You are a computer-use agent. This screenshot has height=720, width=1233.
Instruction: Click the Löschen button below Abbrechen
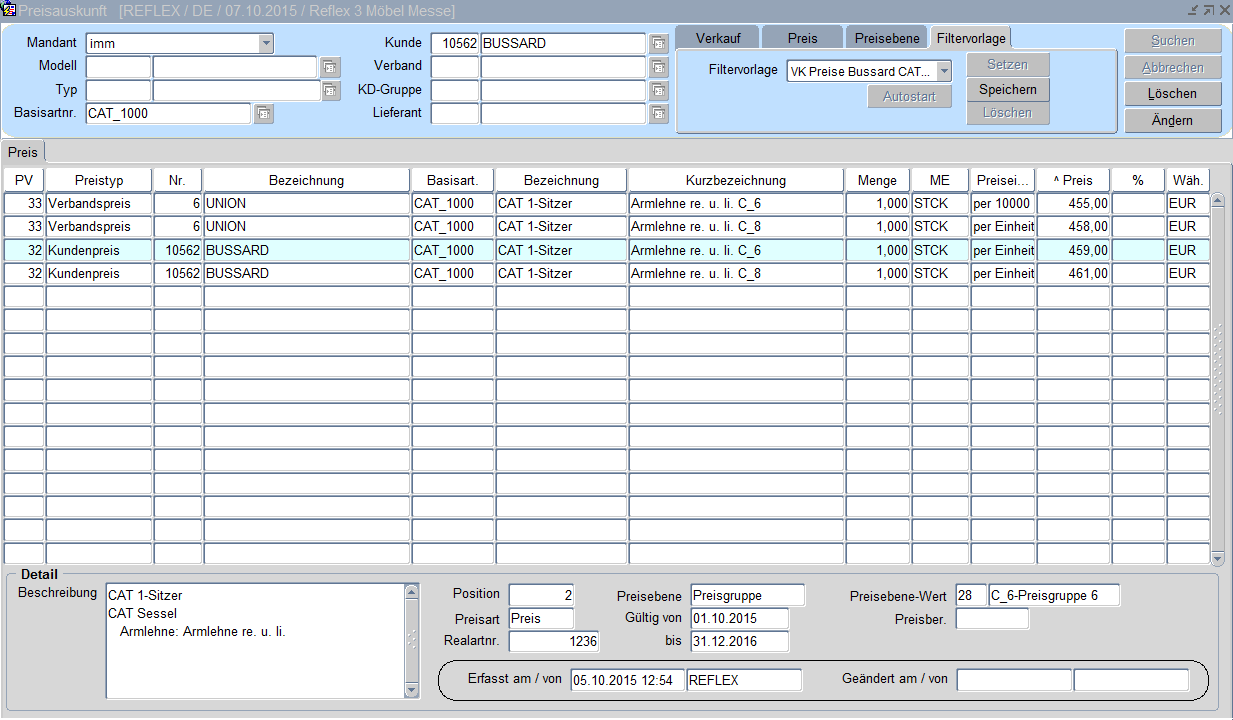point(1172,93)
